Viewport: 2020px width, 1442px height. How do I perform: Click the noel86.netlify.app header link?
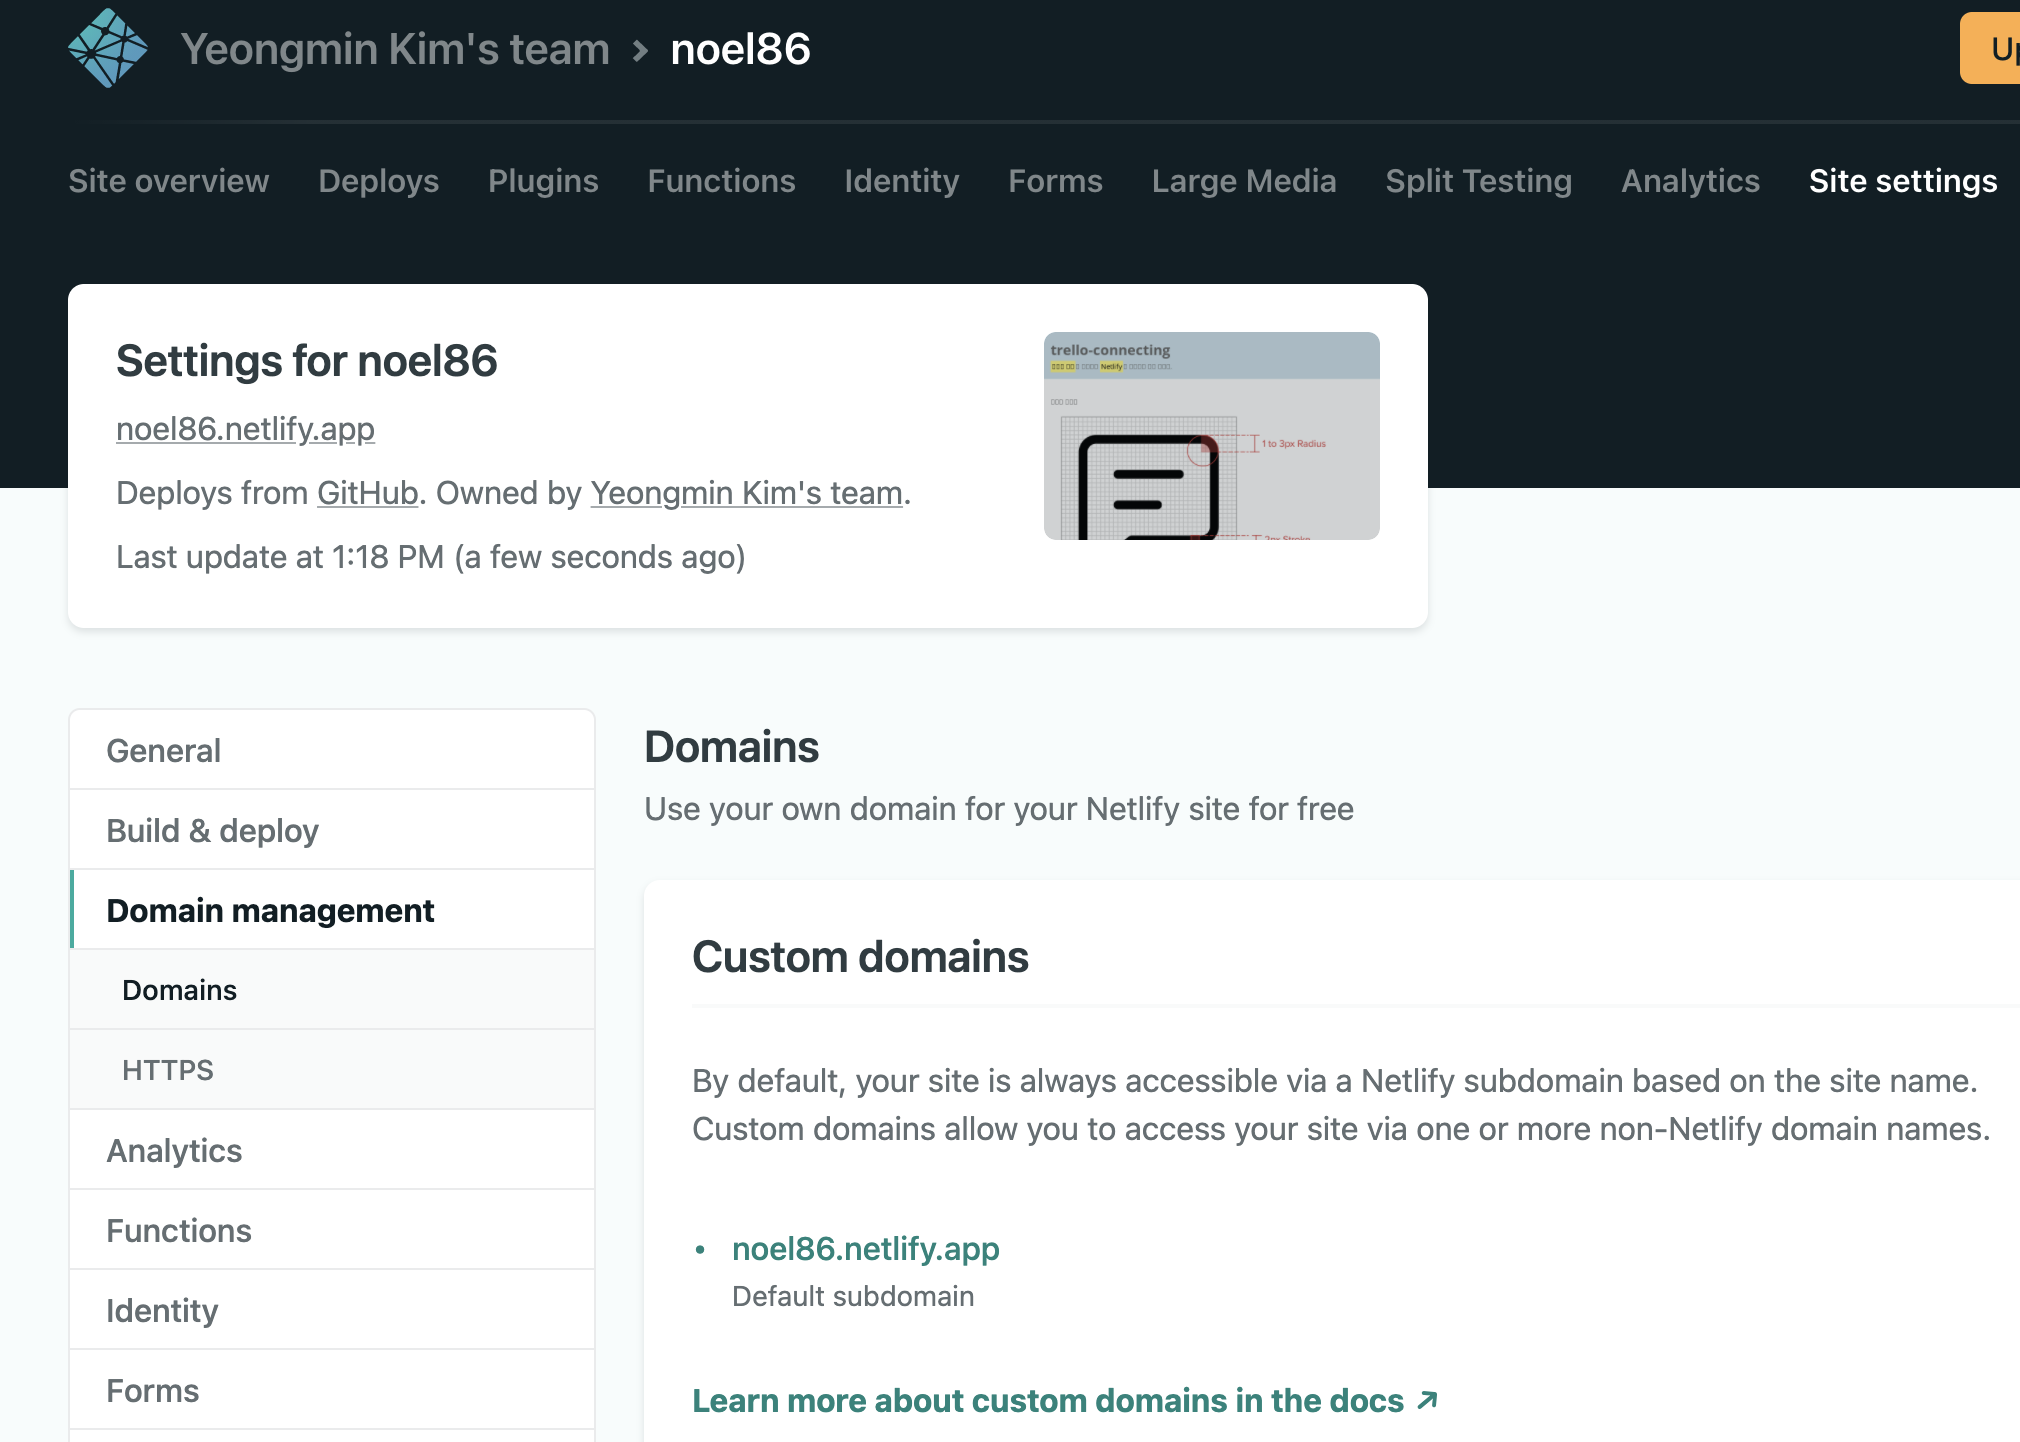245,429
